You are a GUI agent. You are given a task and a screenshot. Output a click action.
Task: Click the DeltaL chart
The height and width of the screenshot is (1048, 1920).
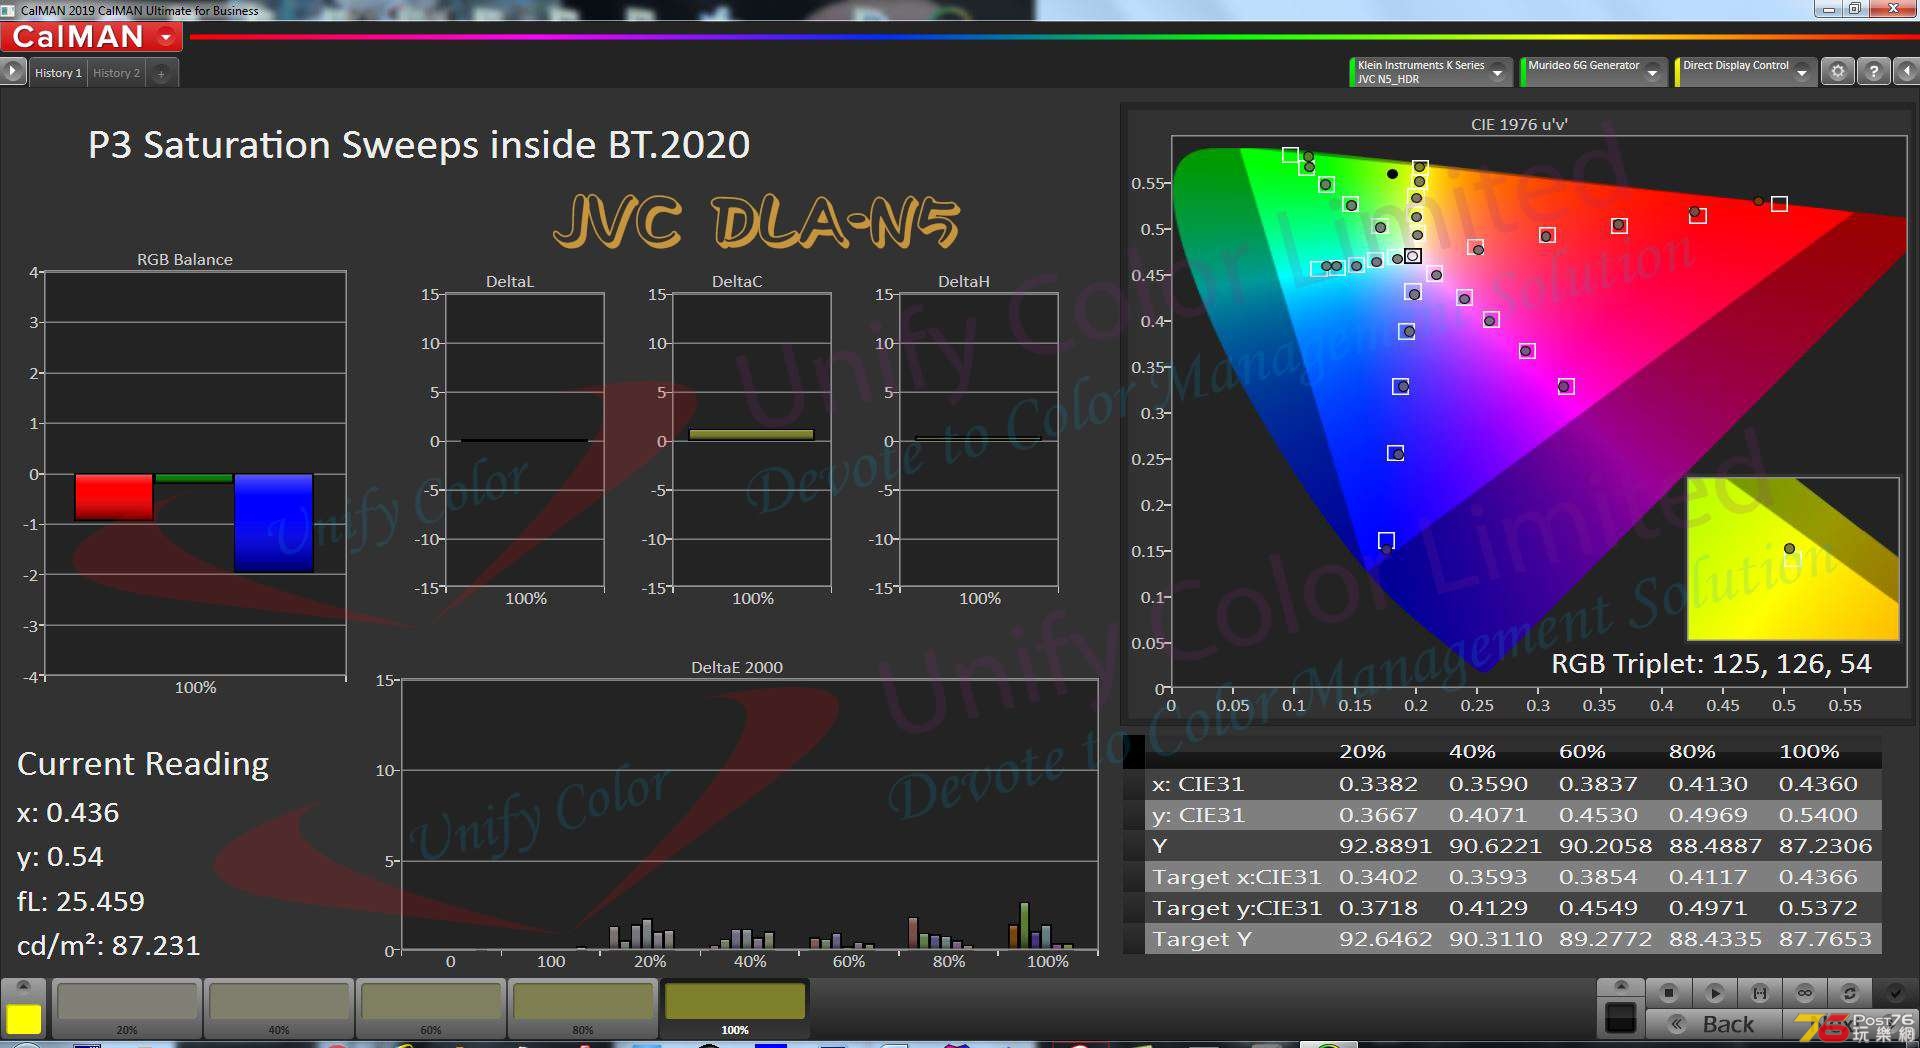click(525, 440)
